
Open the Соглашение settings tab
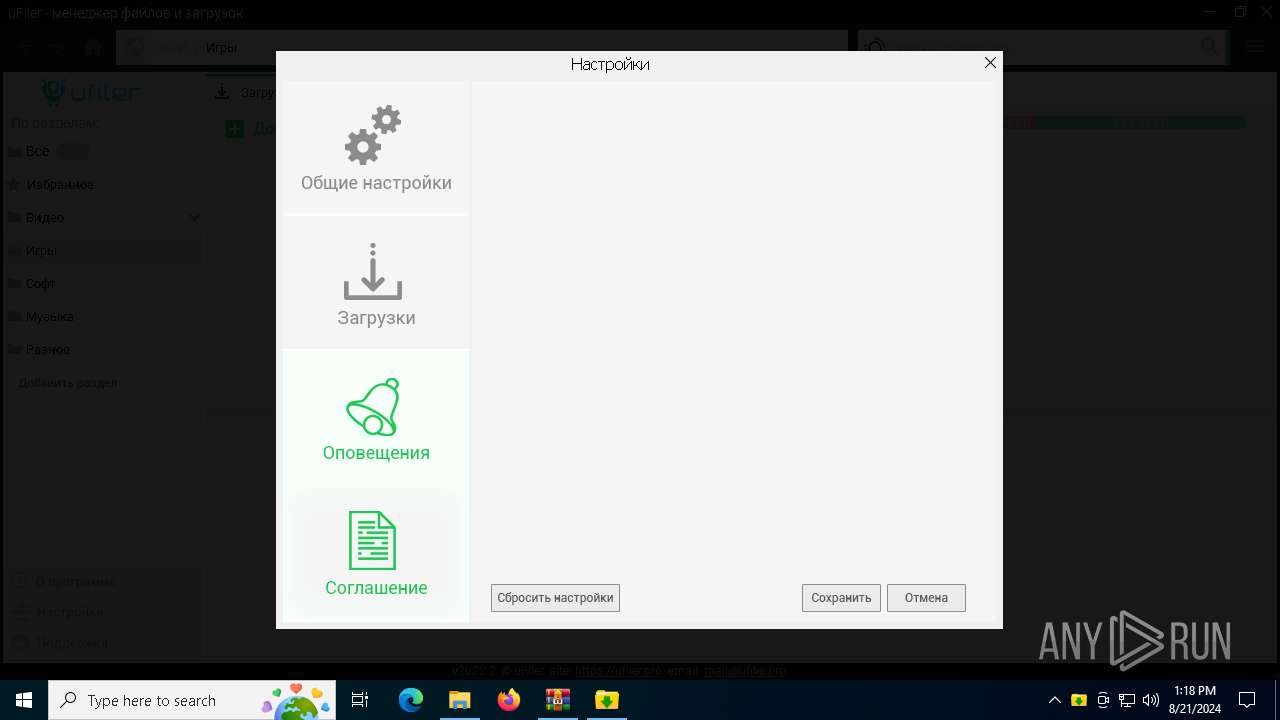[376, 554]
